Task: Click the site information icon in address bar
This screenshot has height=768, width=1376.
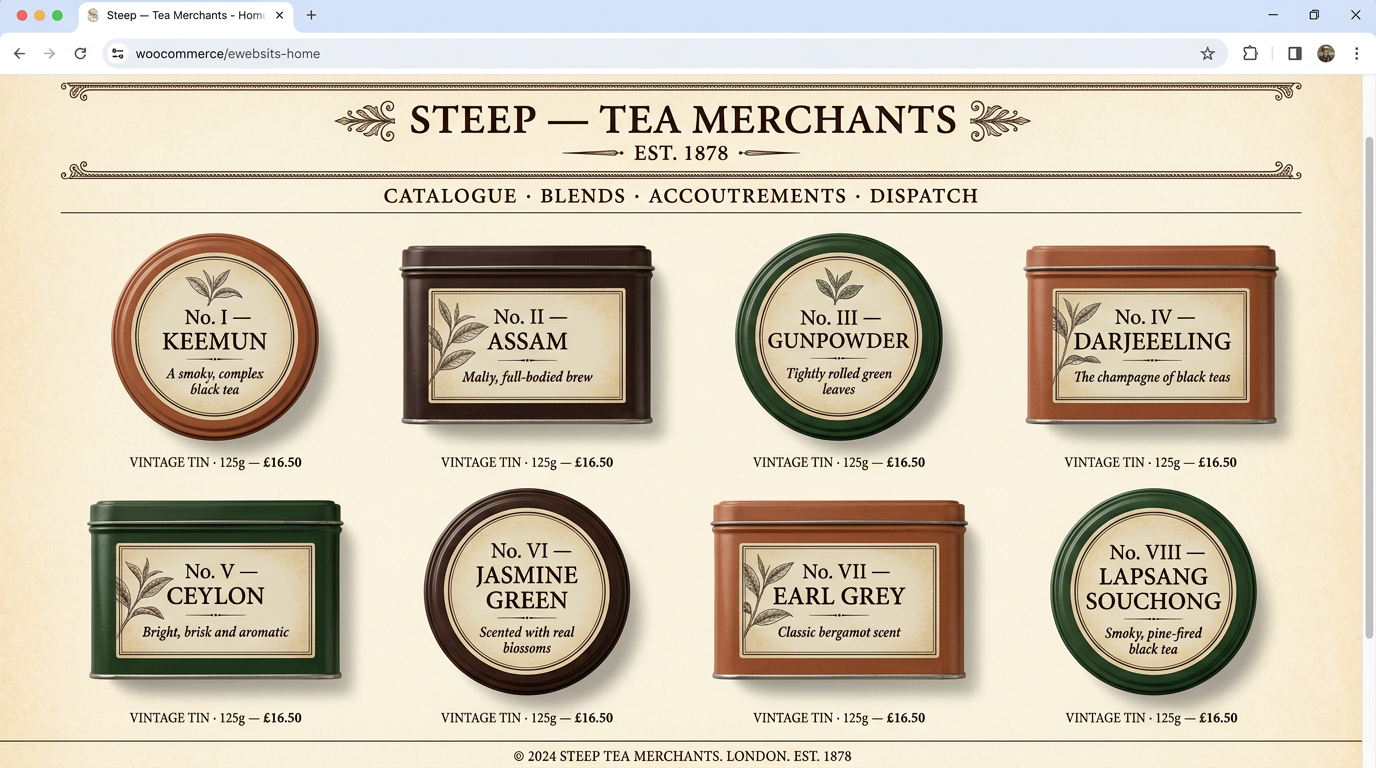Action: click(x=118, y=54)
